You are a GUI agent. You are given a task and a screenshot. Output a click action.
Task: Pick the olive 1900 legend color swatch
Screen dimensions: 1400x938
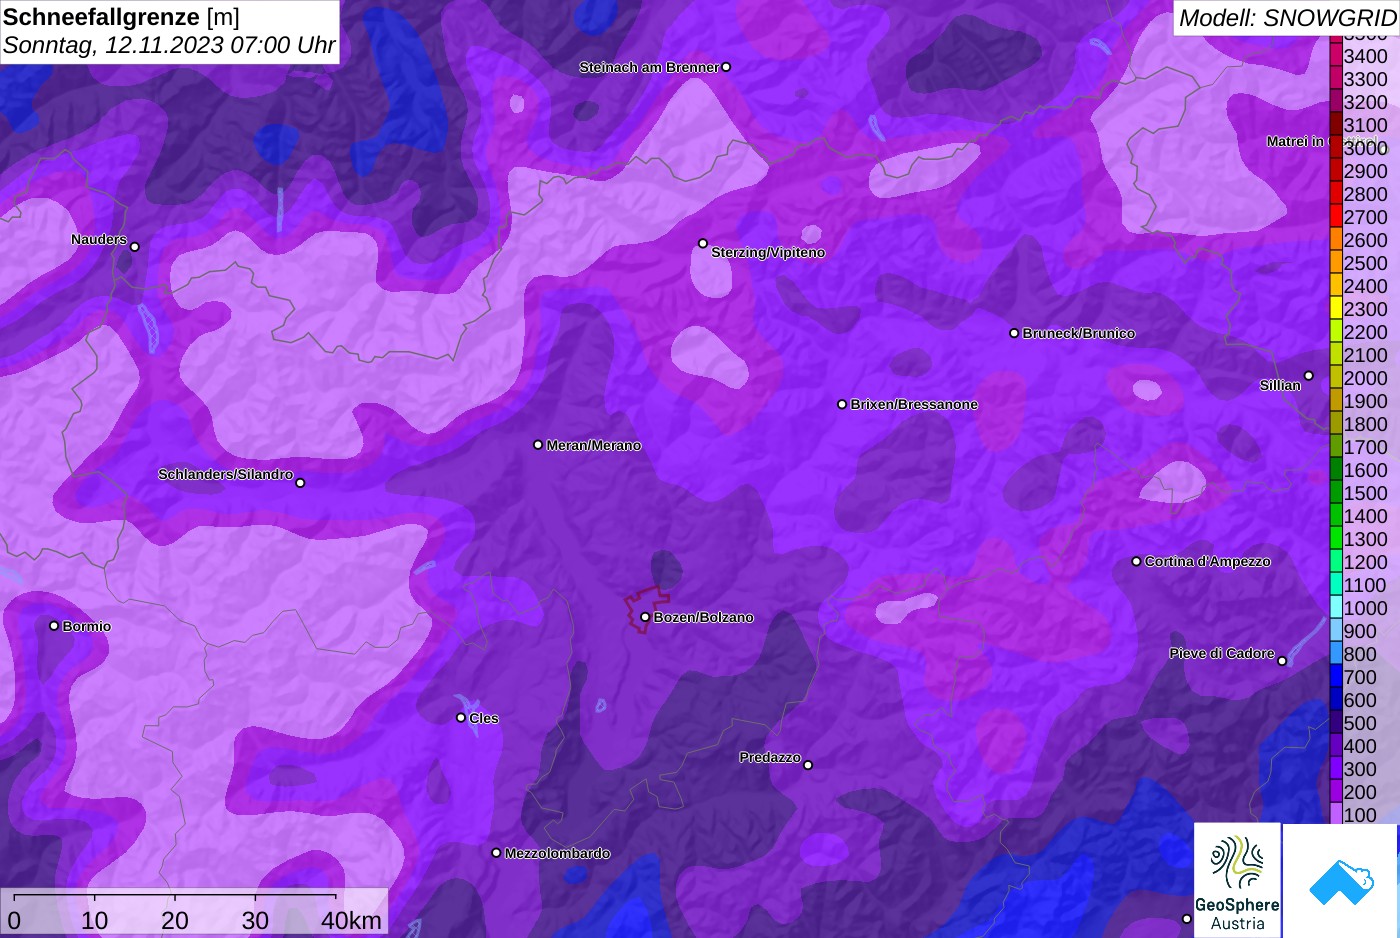tap(1335, 401)
